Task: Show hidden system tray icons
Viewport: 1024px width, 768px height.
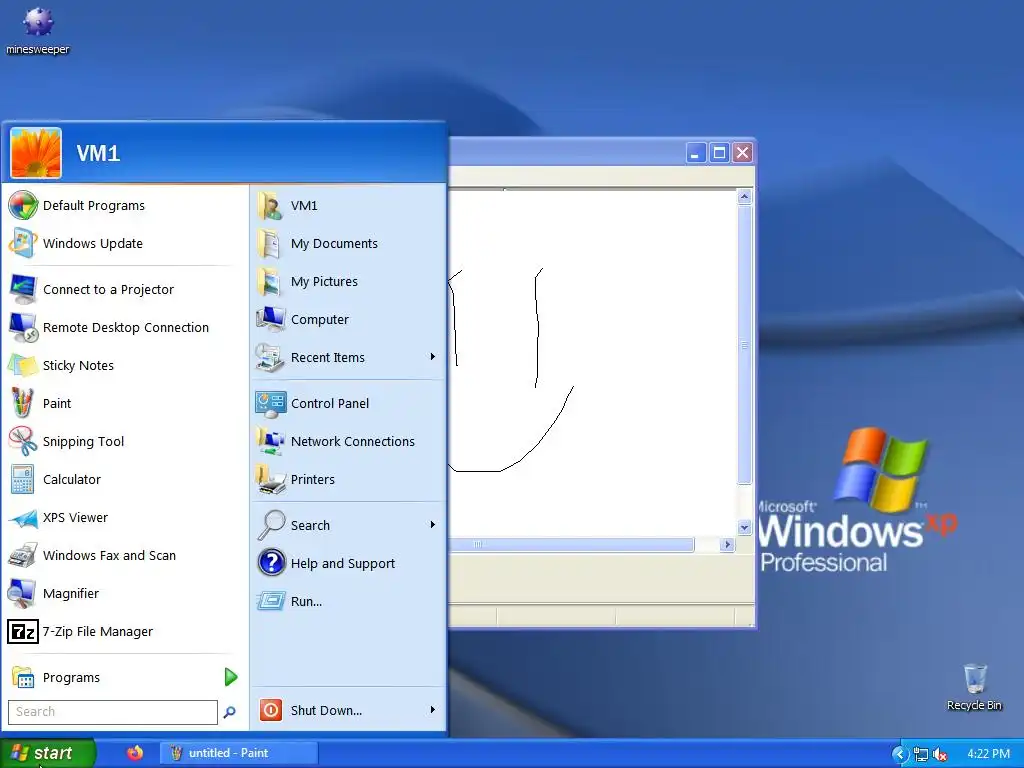Action: point(900,754)
